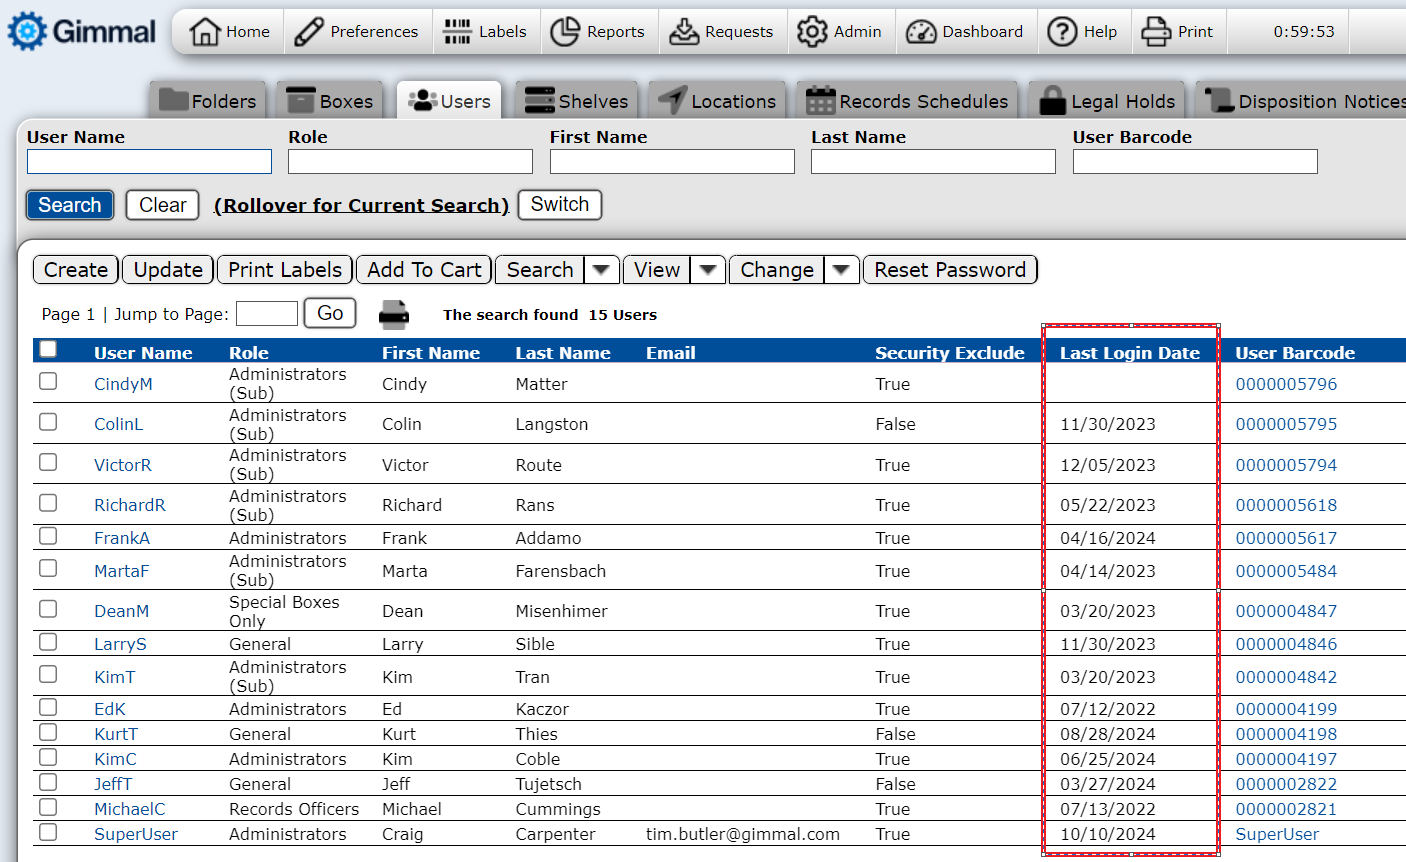The height and width of the screenshot is (862, 1406).
Task: Select the checkbox next to FrankA
Action: (x=48, y=537)
